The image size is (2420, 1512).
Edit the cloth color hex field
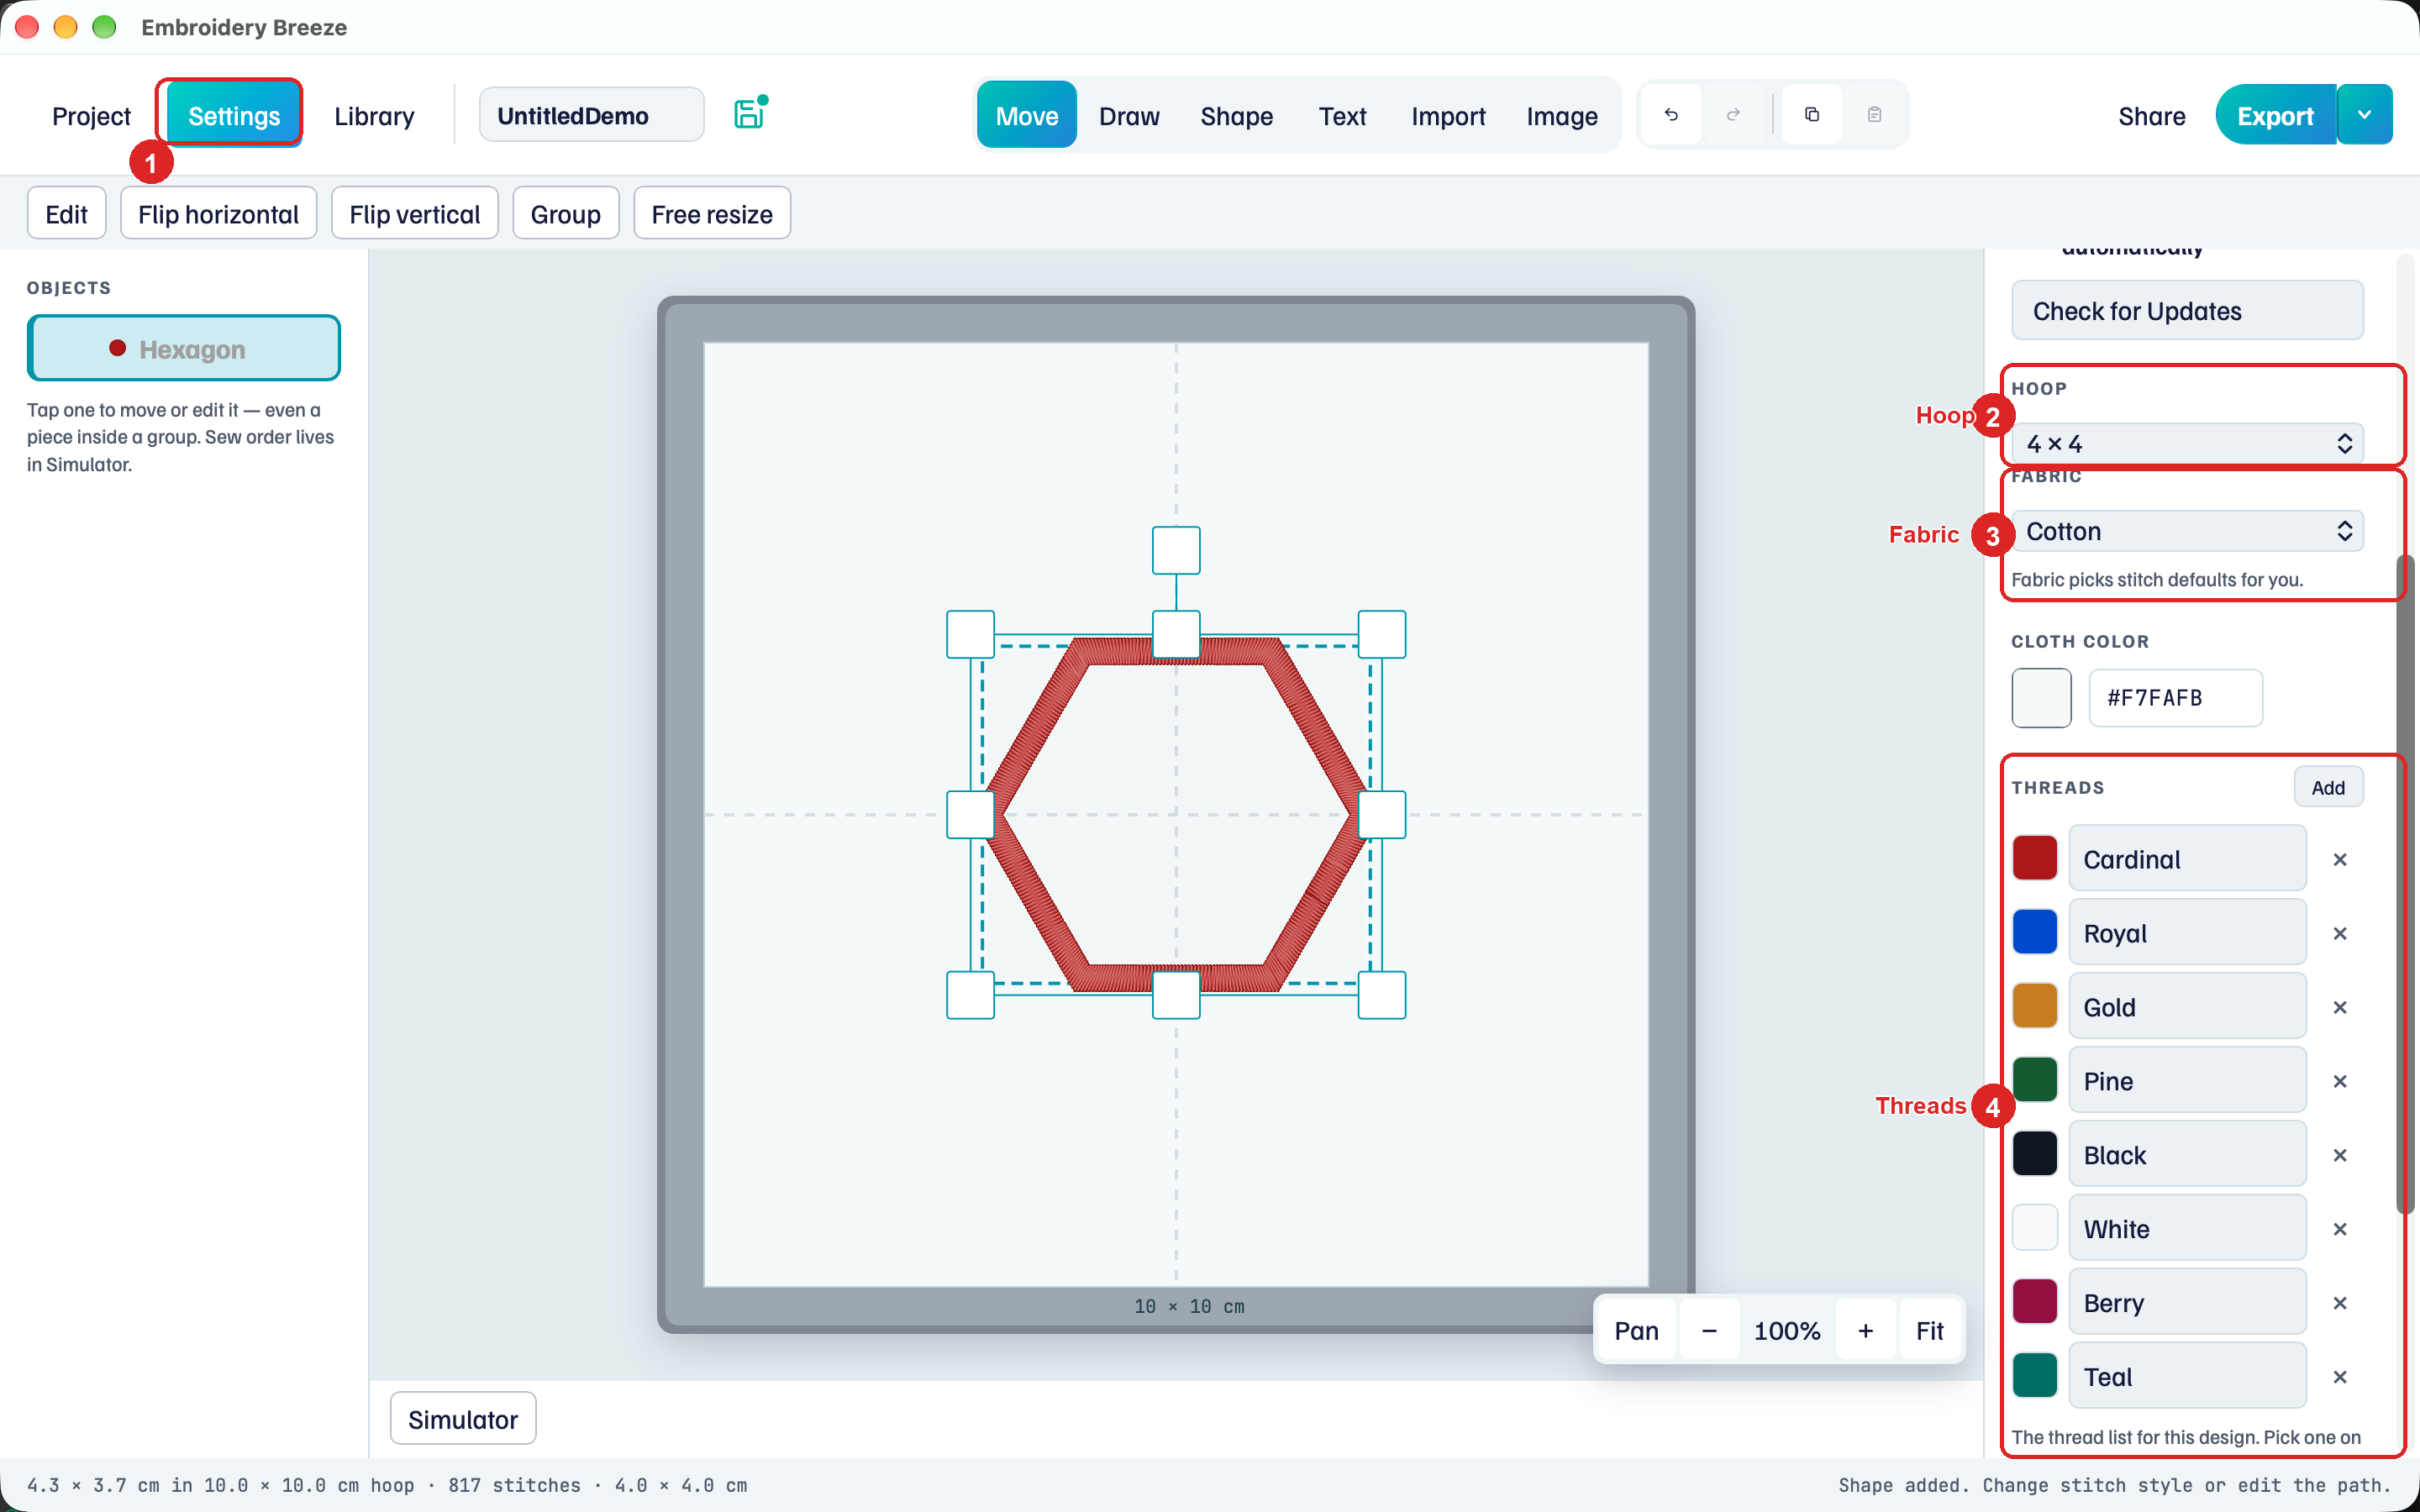tap(2176, 698)
